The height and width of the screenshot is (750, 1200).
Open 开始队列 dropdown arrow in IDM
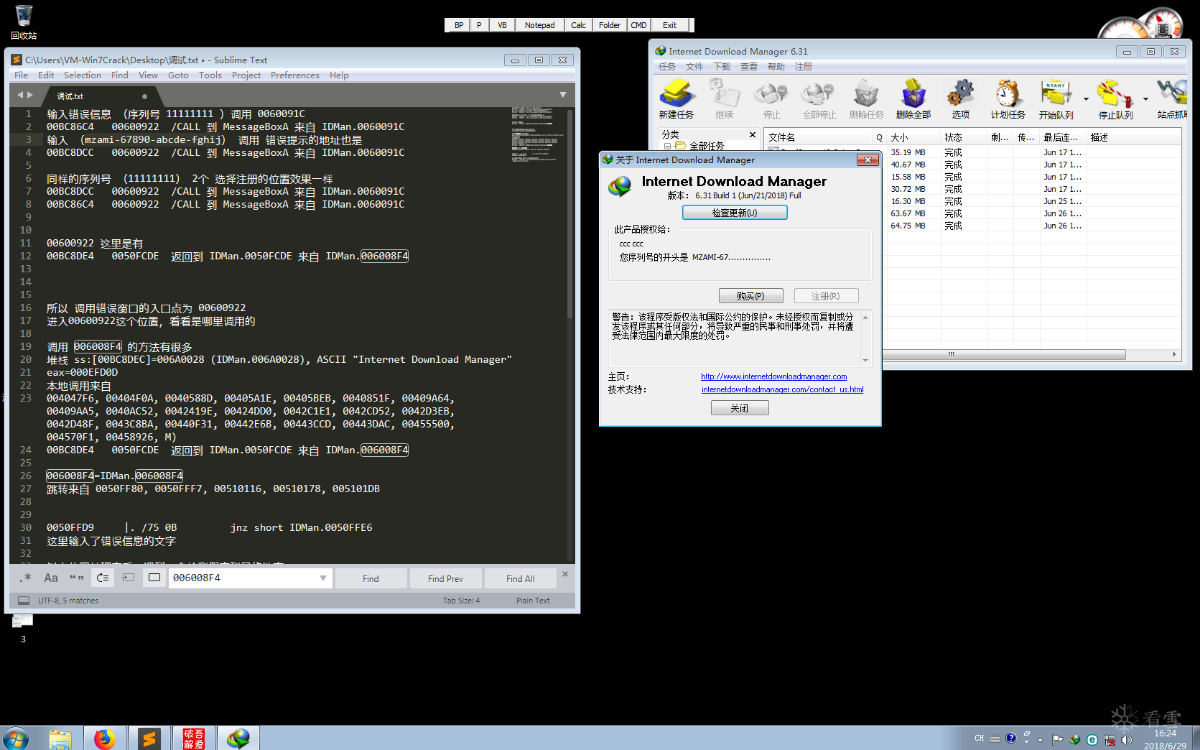point(1086,100)
